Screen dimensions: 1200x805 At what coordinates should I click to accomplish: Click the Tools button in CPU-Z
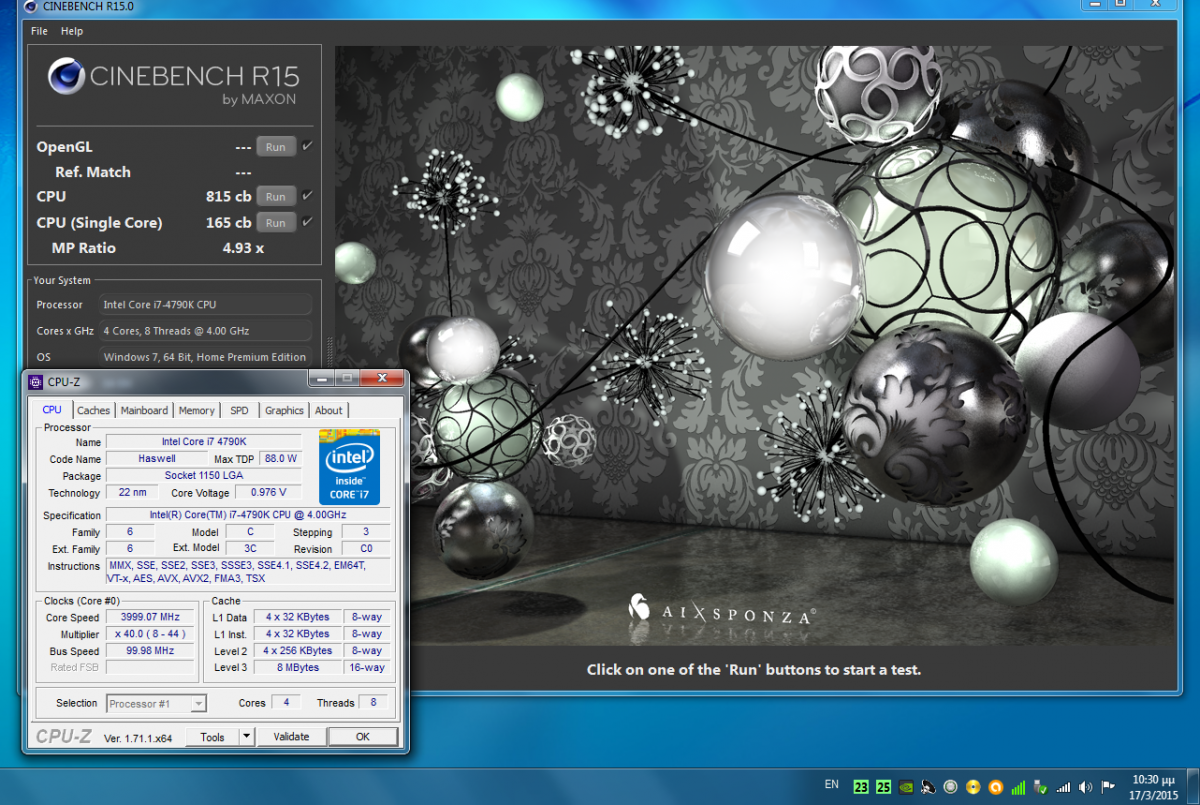[x=212, y=737]
